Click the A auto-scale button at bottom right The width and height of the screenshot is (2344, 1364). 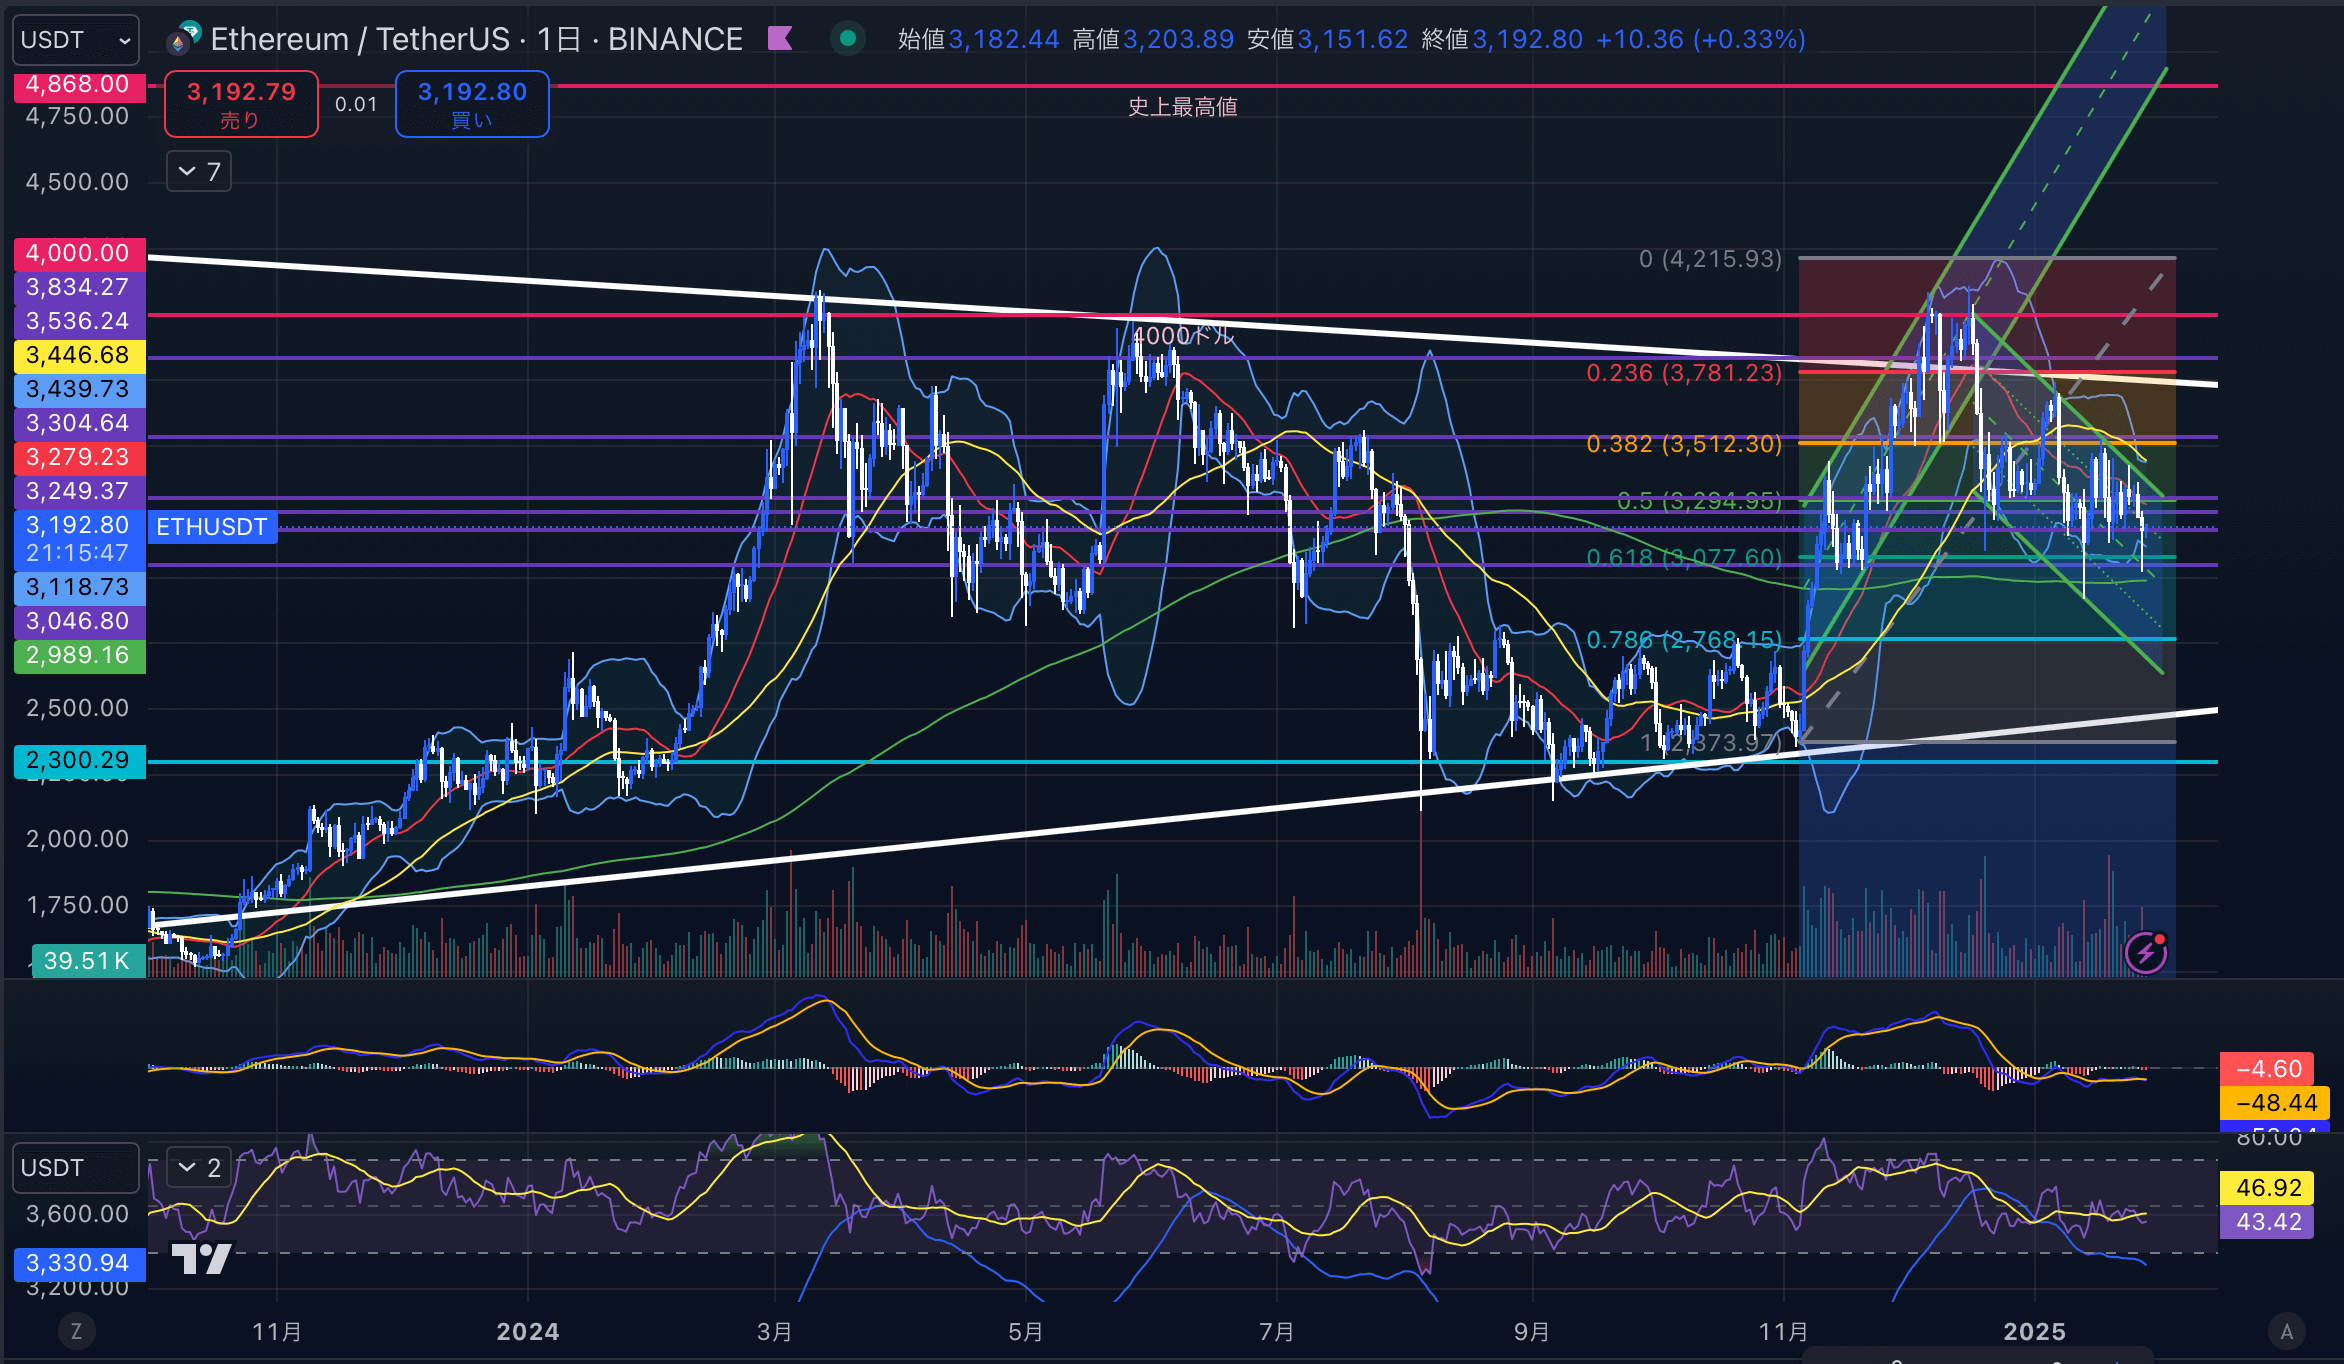point(2286,1331)
